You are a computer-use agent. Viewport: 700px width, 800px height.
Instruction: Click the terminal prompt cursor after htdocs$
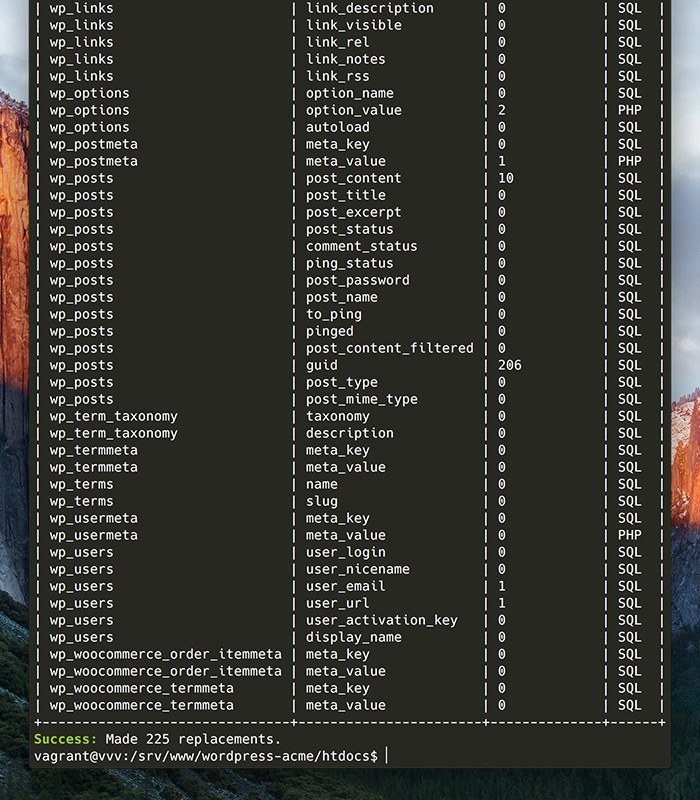point(386,757)
